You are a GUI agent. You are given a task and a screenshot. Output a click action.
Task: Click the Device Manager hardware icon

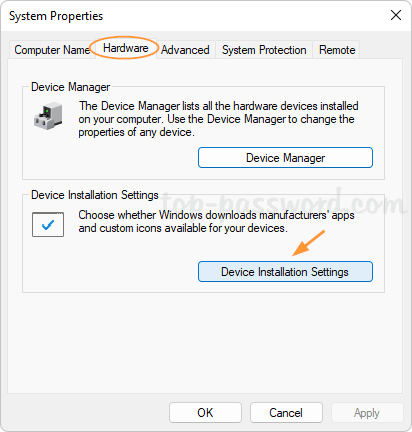48,116
